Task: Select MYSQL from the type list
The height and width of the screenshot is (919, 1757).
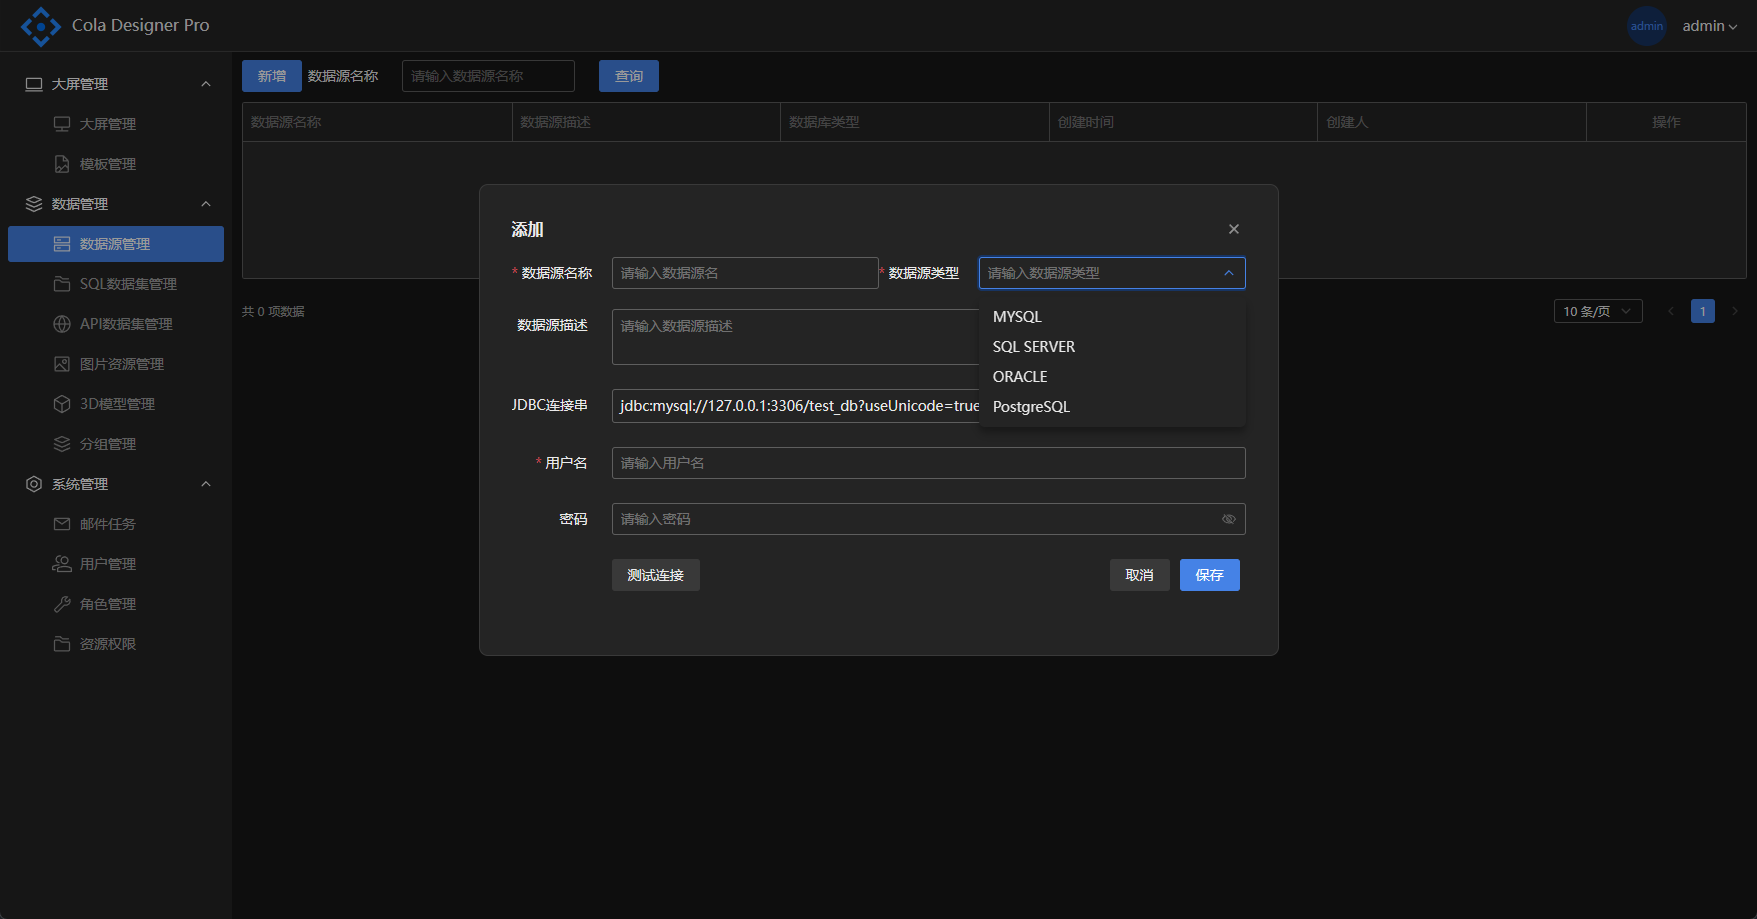Action: click(x=1017, y=317)
